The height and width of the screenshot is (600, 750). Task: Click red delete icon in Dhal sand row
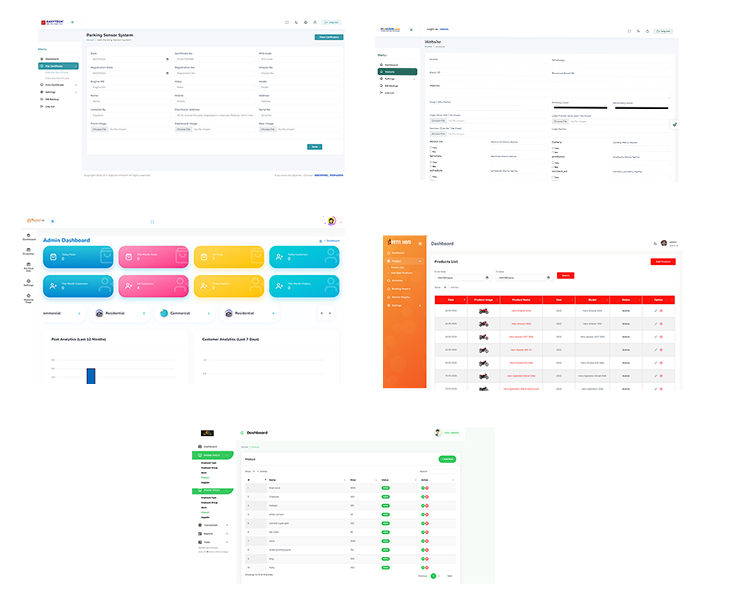click(x=429, y=486)
